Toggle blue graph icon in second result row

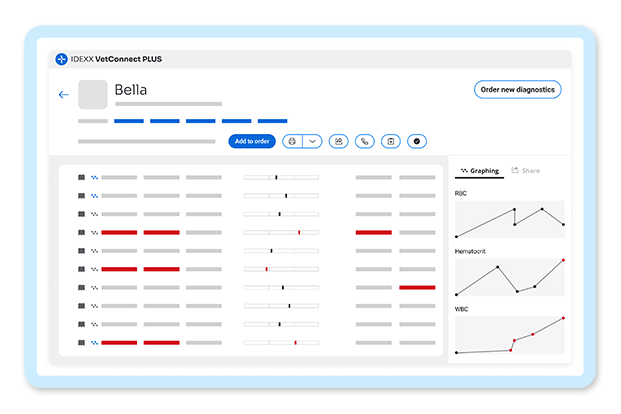coord(94,196)
